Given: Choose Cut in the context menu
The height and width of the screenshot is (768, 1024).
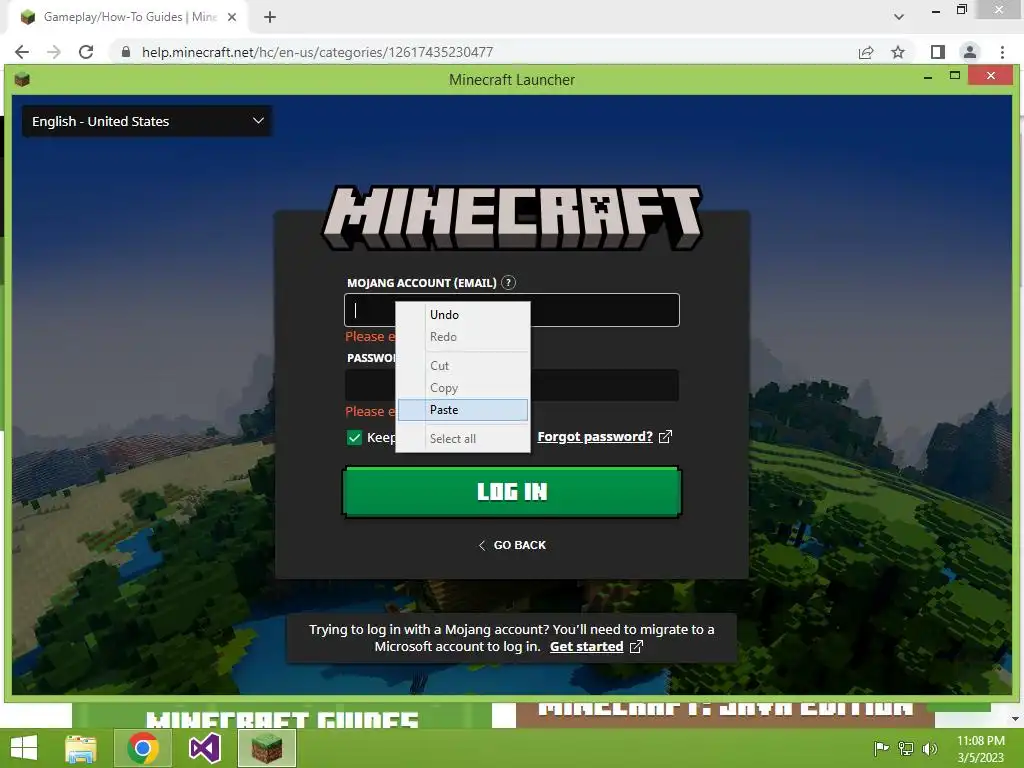Looking at the screenshot, I should click(463, 366).
